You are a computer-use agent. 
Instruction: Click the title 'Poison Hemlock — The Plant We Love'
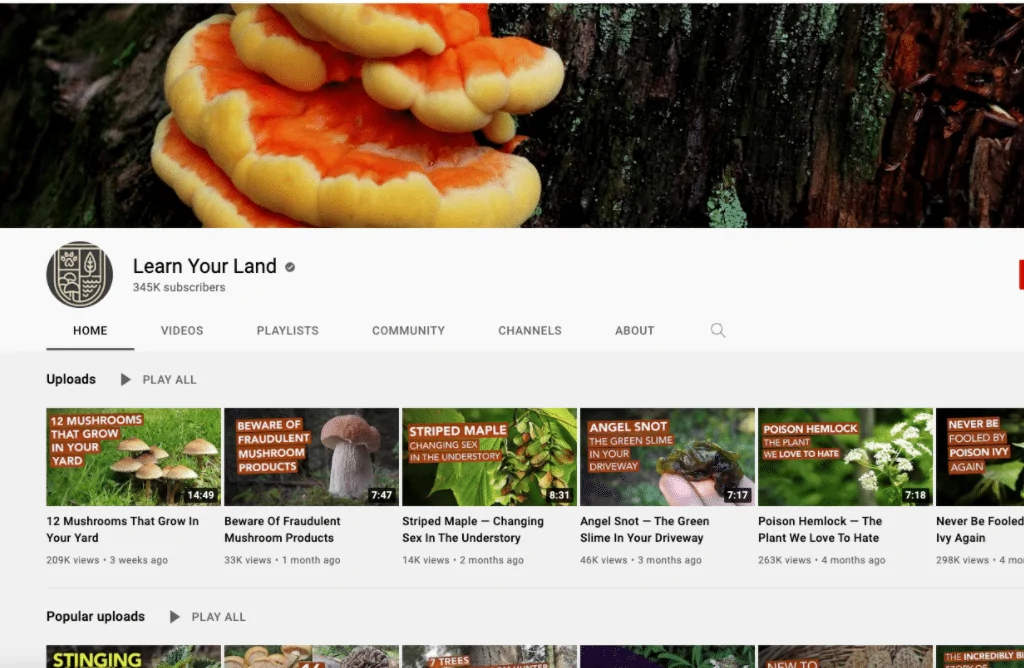pyautogui.click(x=820, y=530)
